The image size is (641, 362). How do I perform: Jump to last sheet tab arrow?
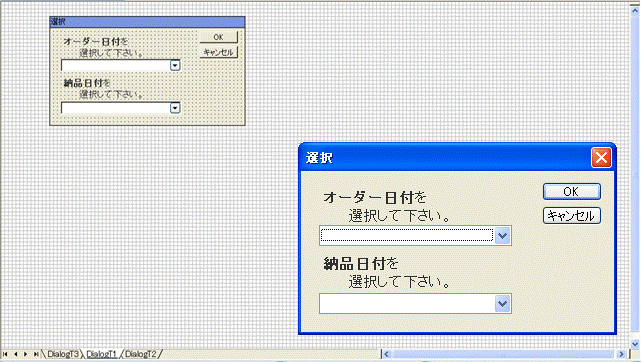tap(36, 354)
